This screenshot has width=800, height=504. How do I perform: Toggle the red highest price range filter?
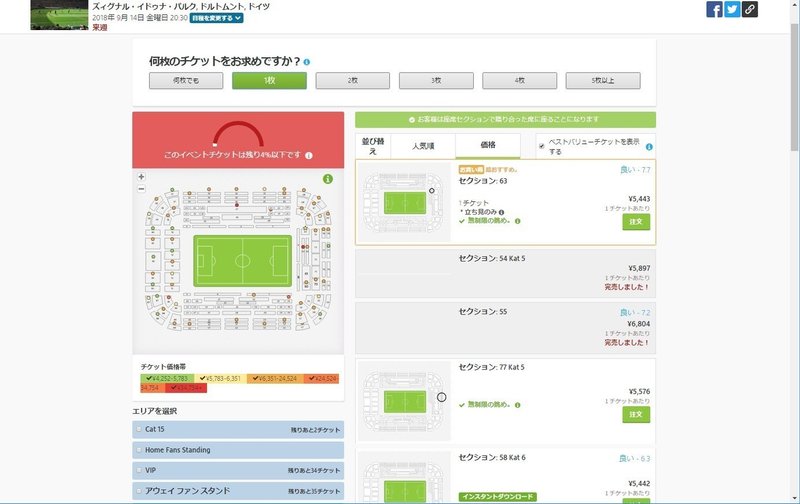(x=186, y=388)
